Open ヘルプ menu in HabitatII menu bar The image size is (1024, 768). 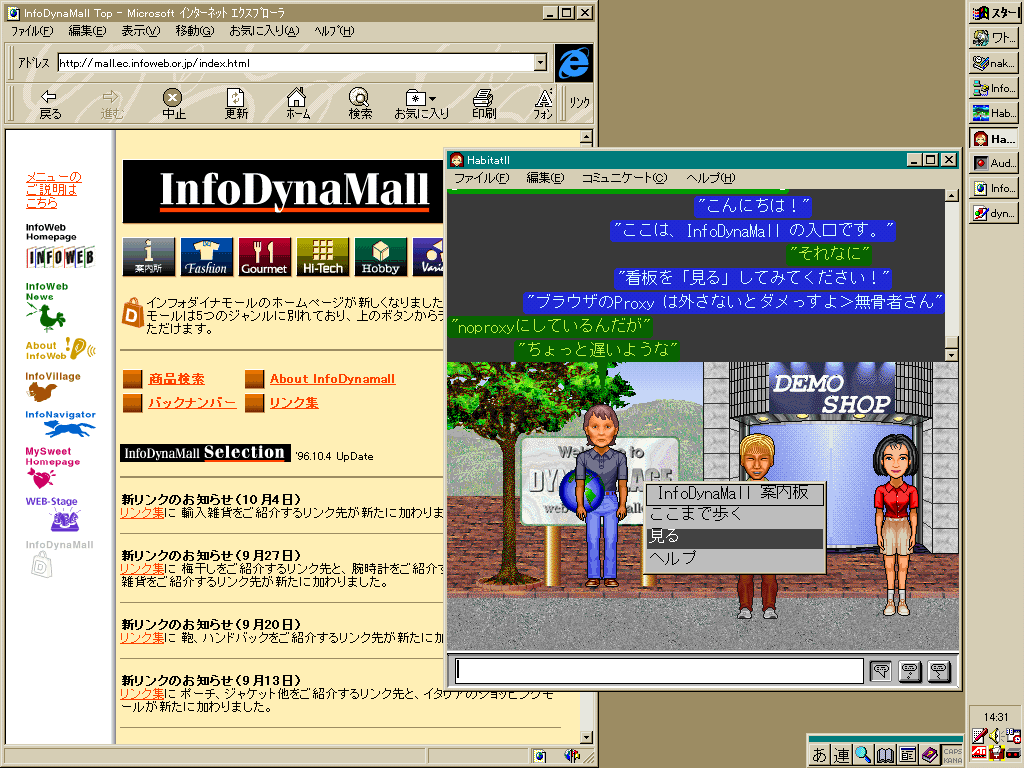711,178
